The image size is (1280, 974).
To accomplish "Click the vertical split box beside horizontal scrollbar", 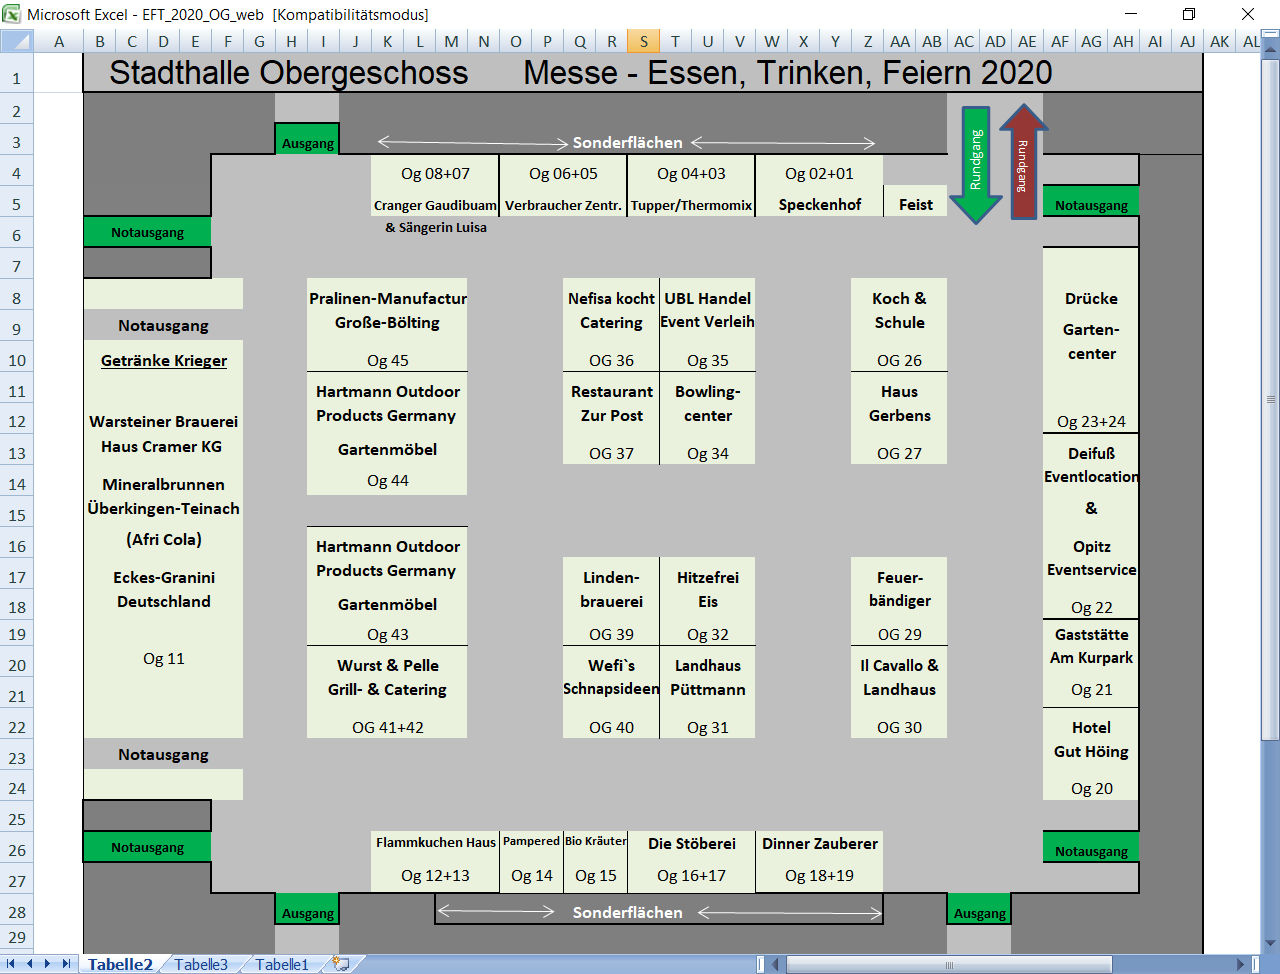I will [x=1255, y=965].
